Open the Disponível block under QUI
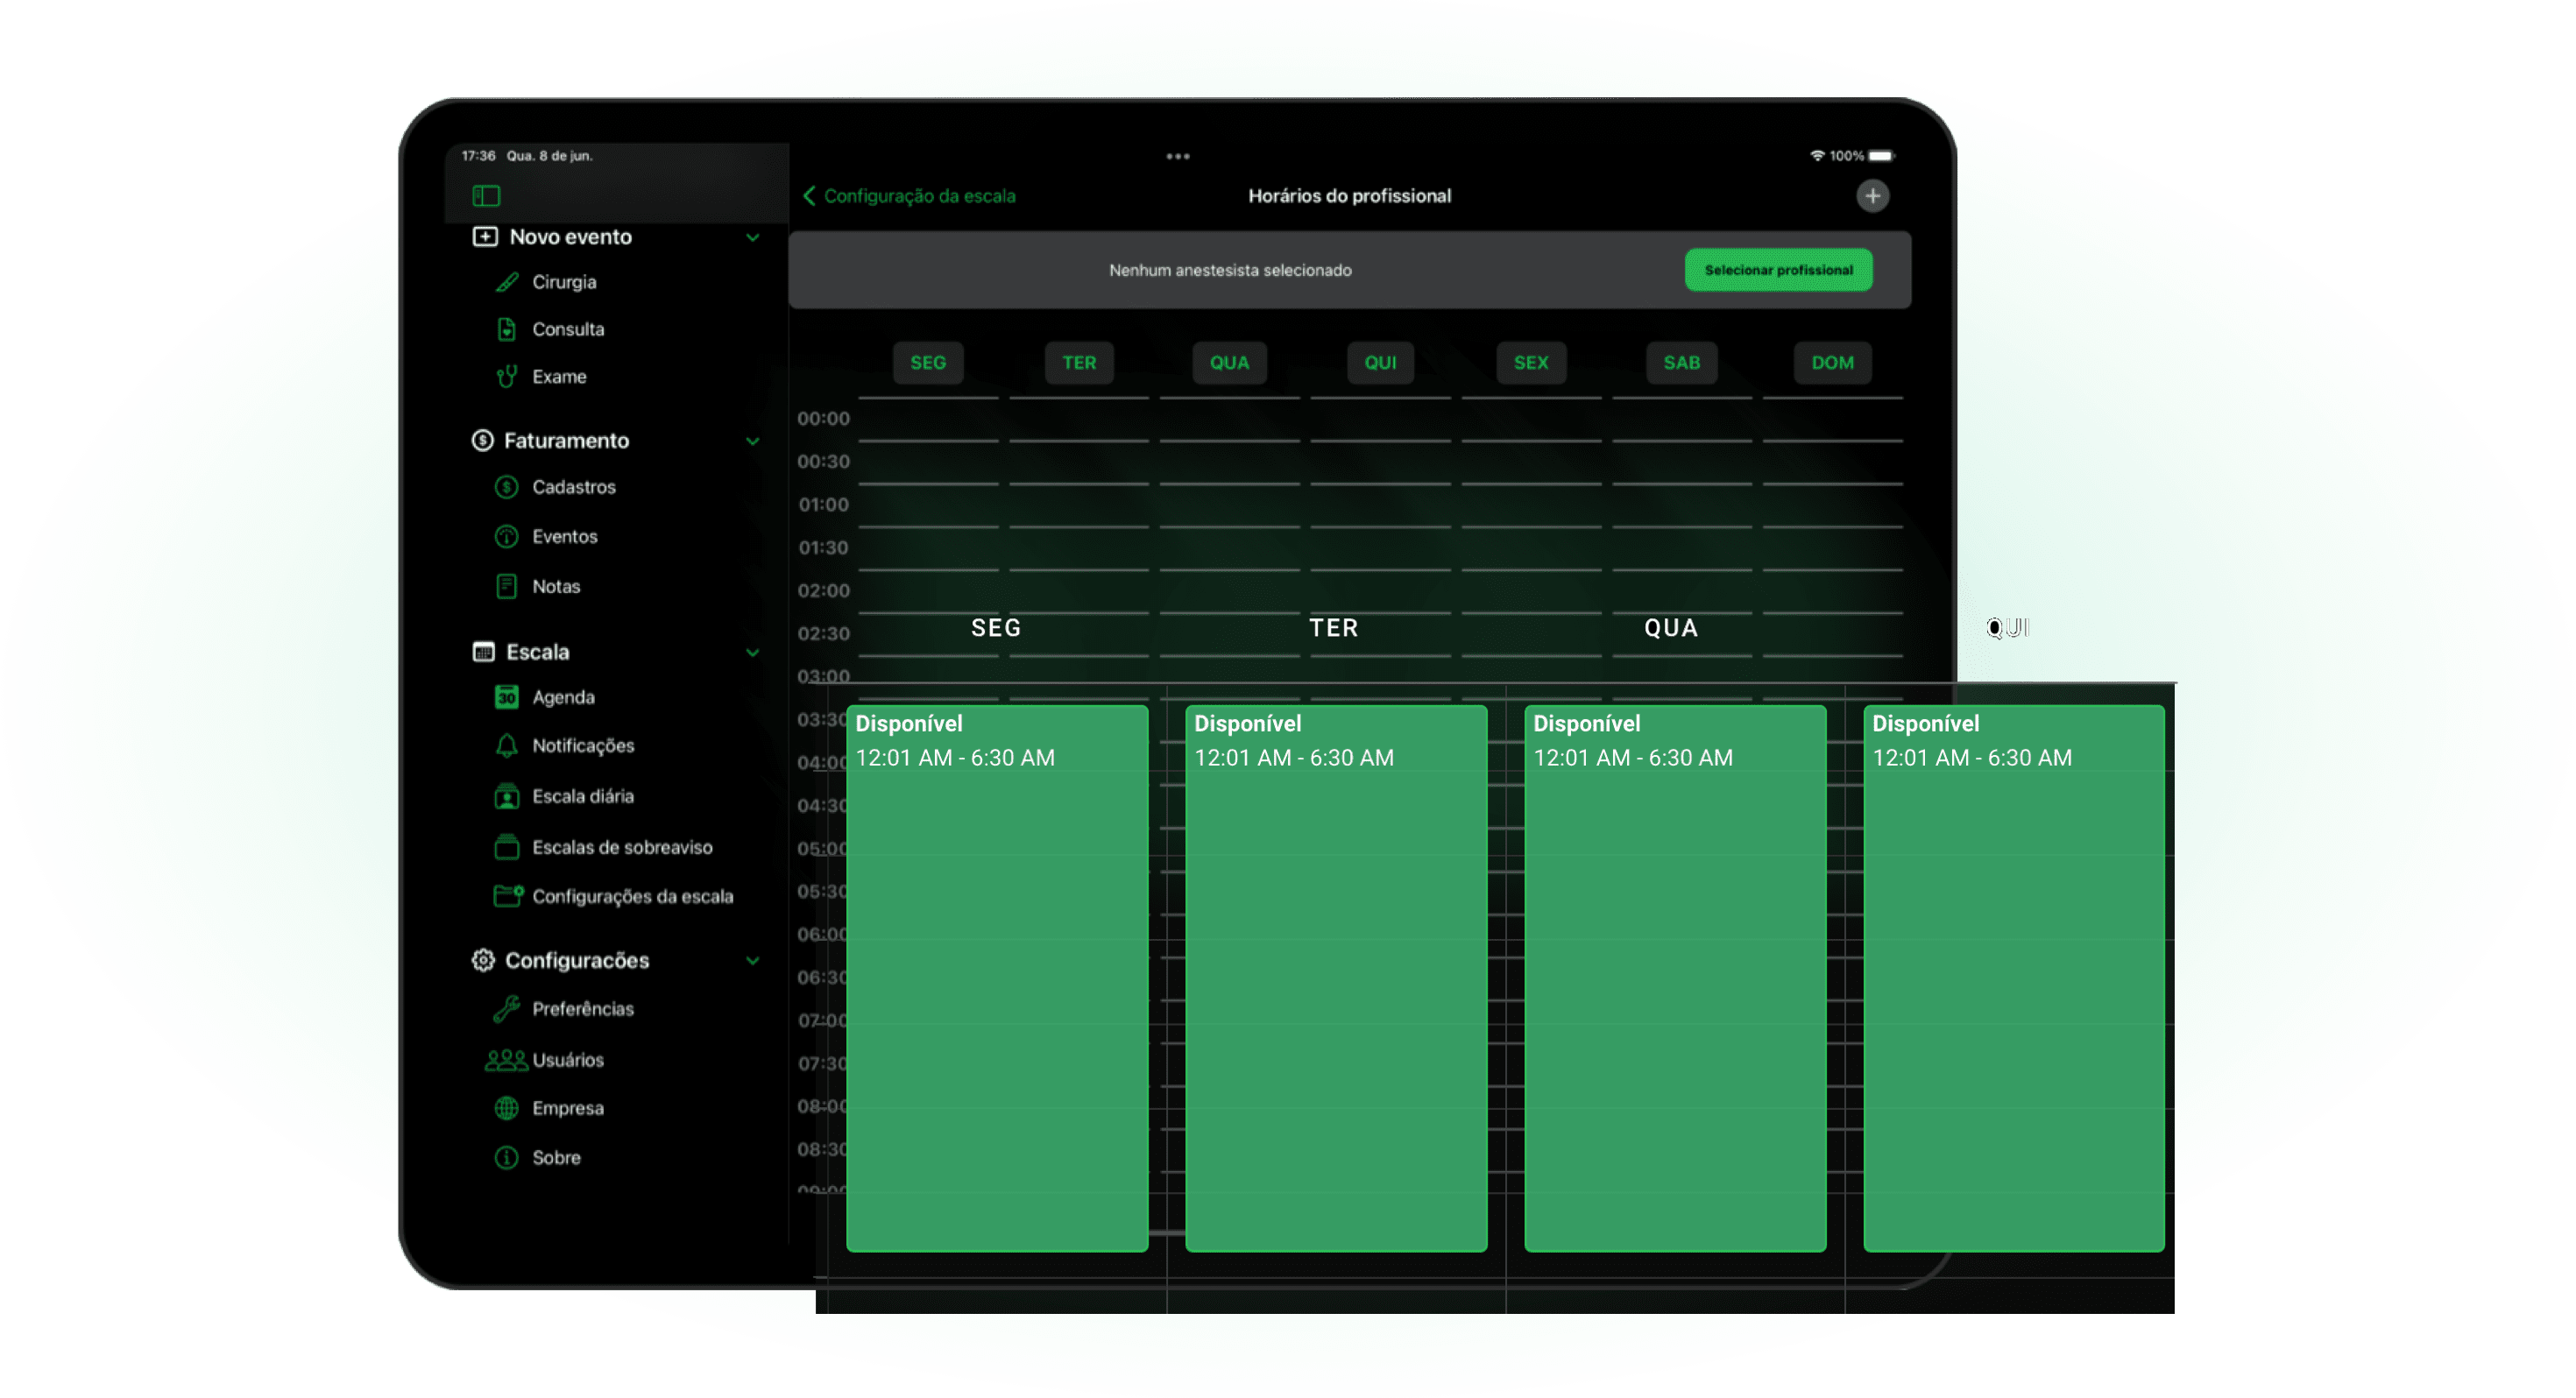 tap(2014, 979)
